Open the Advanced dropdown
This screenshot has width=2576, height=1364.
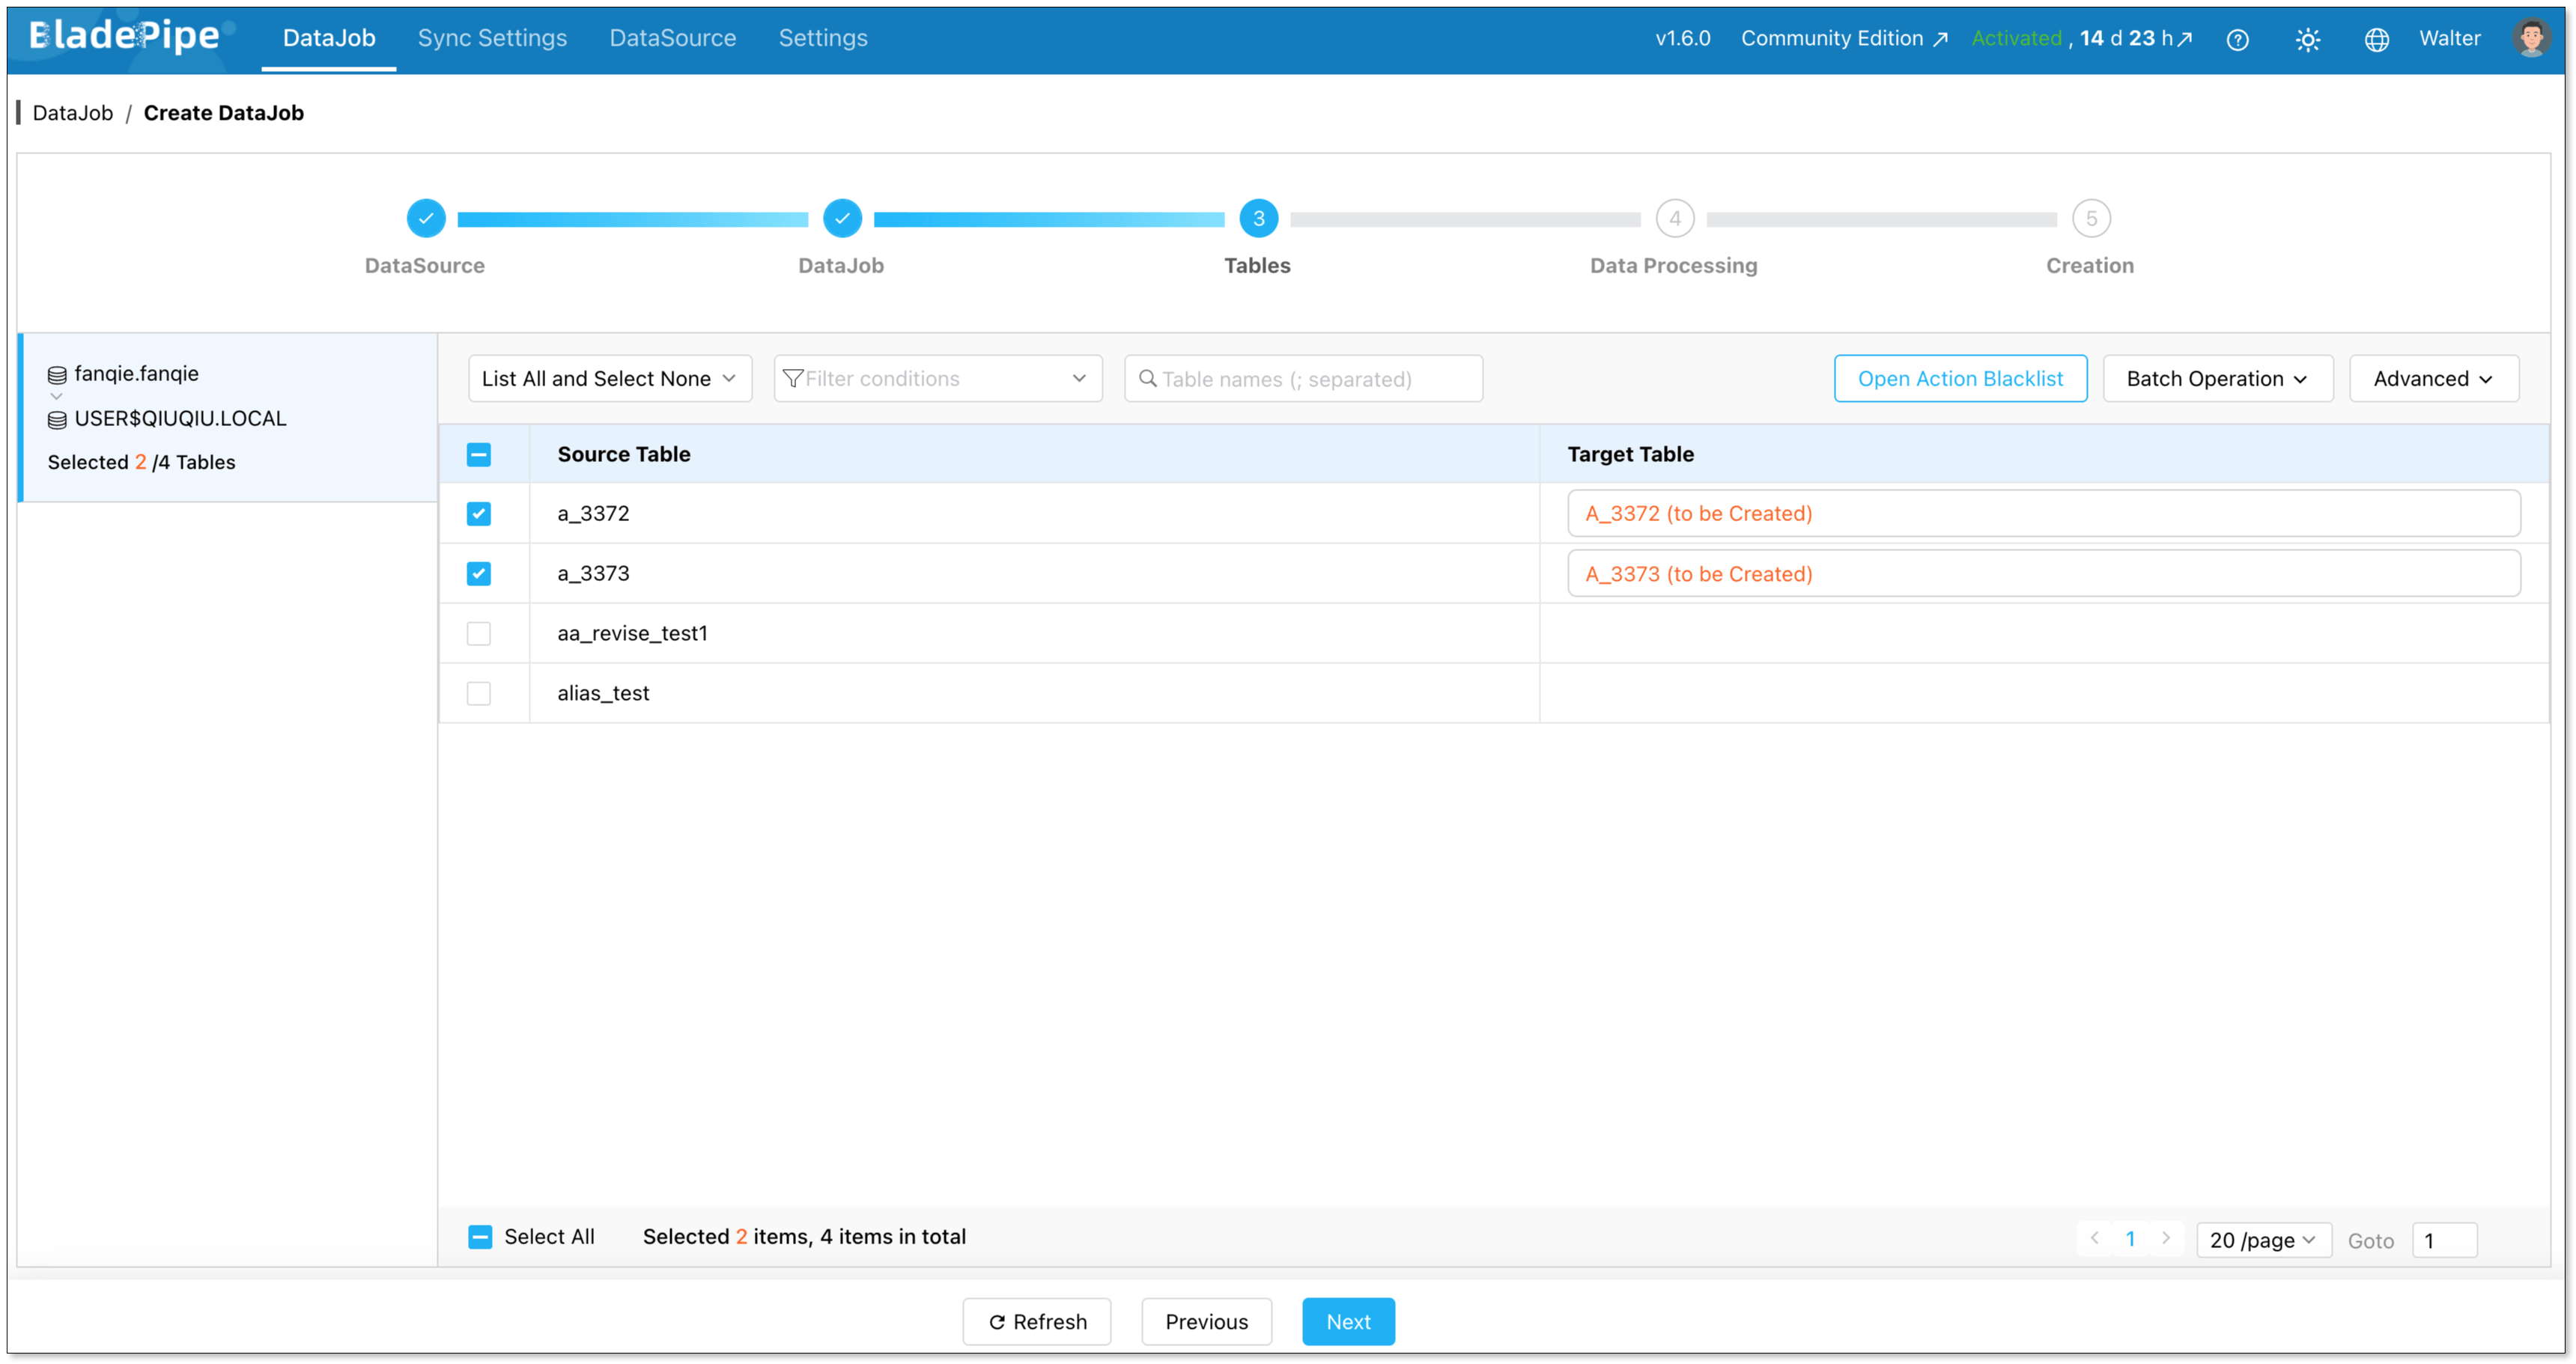2432,378
